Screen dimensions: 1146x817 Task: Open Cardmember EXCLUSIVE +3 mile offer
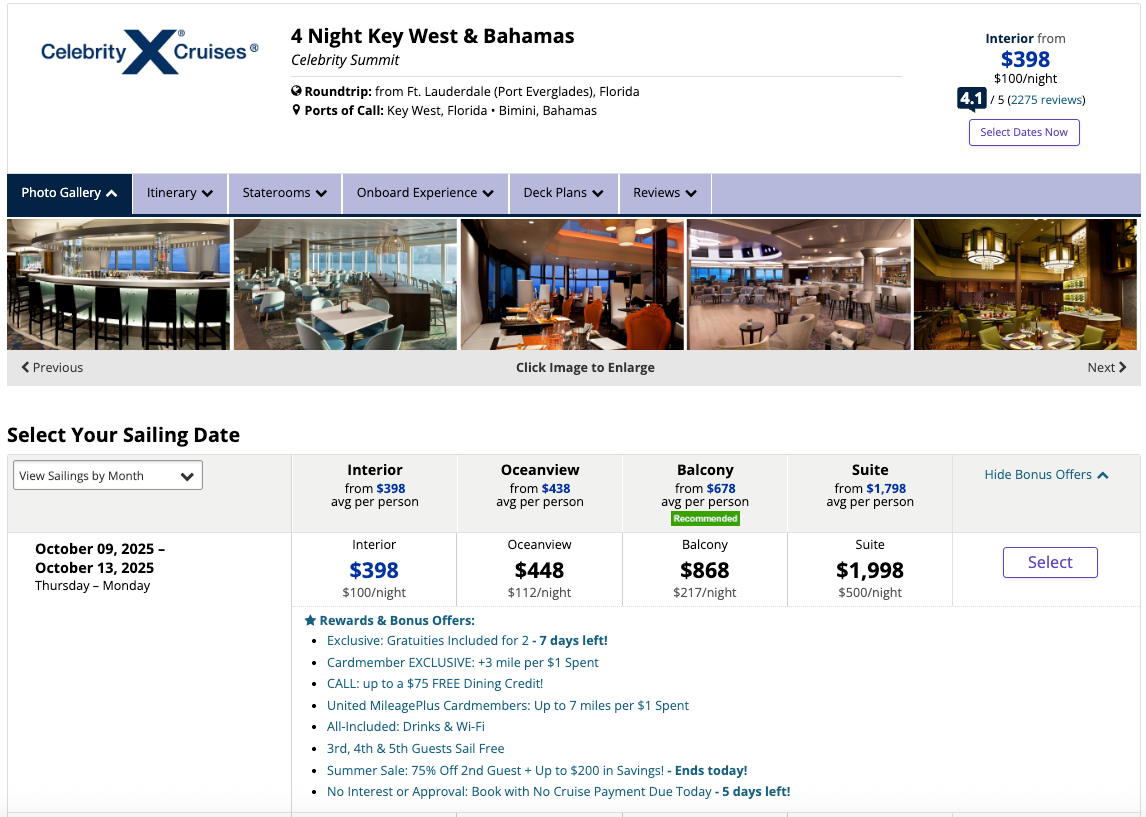pyautogui.click(x=463, y=663)
